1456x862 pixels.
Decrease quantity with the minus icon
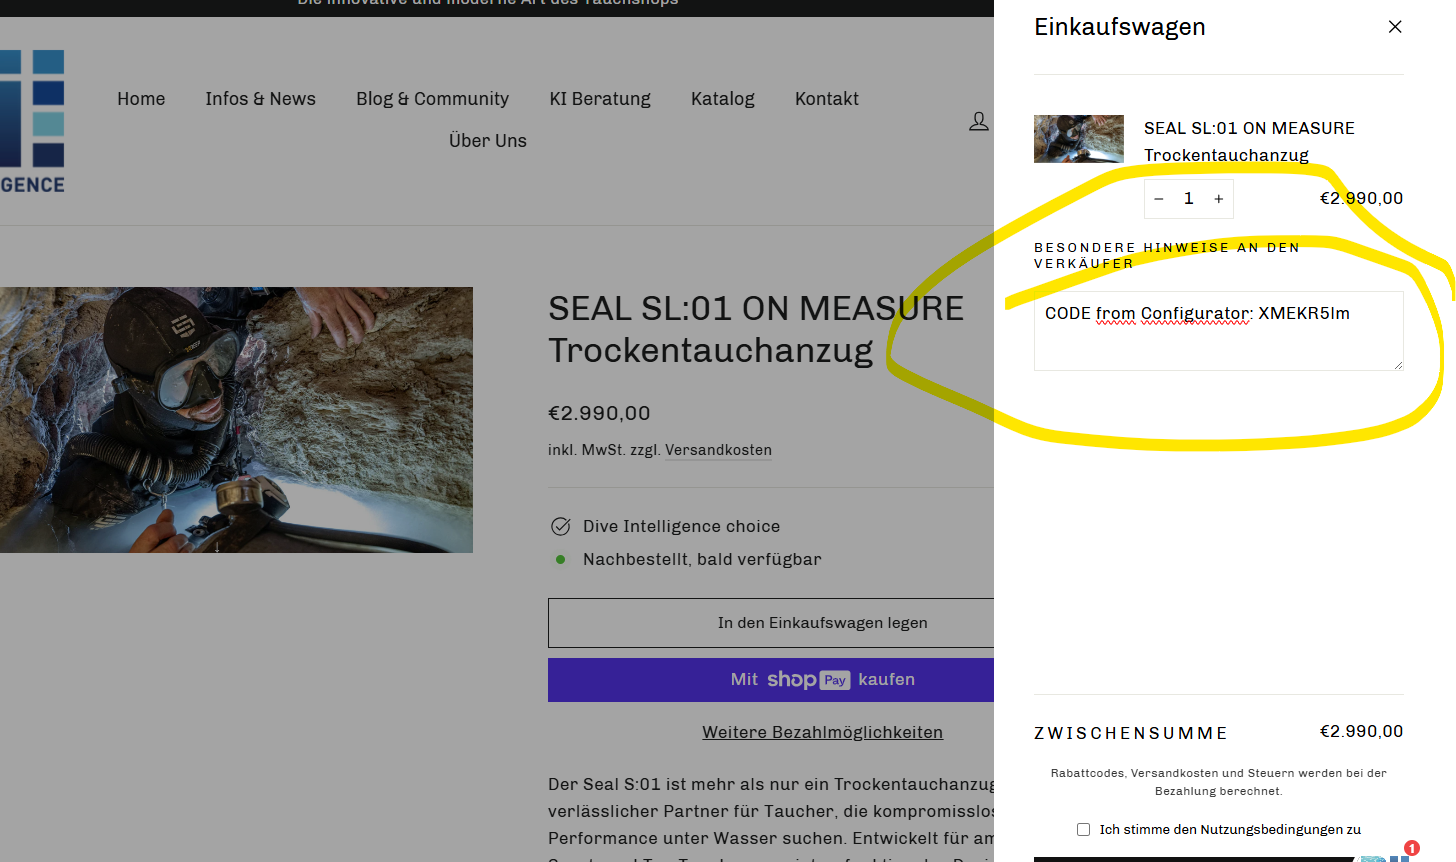(x=1159, y=199)
